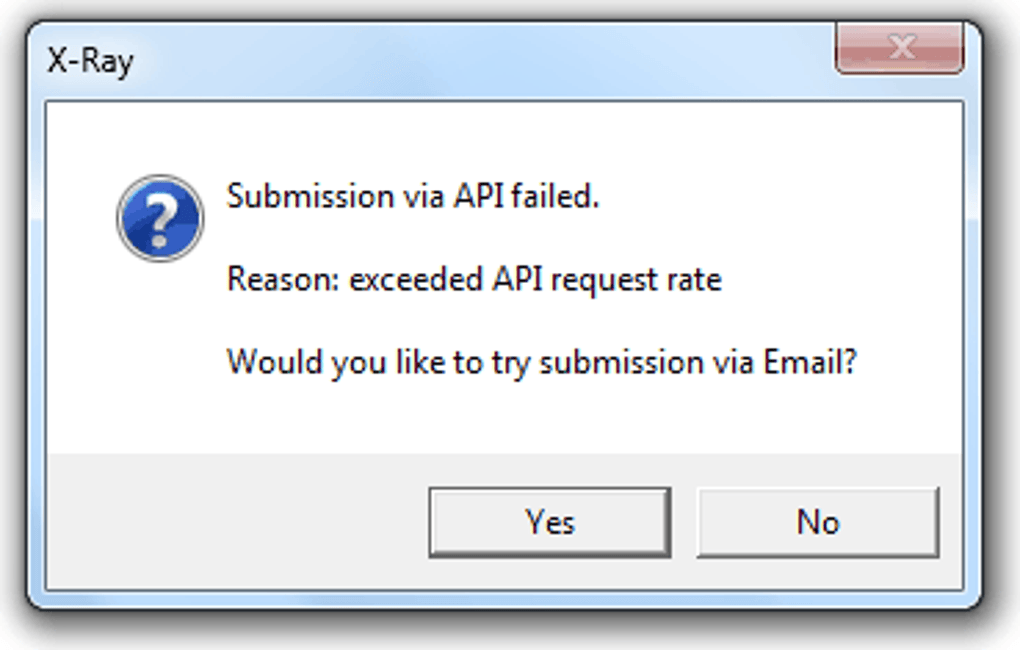1020x650 pixels.
Task: Click the word "Reason:" in the dialog
Action: pyautogui.click(x=282, y=279)
